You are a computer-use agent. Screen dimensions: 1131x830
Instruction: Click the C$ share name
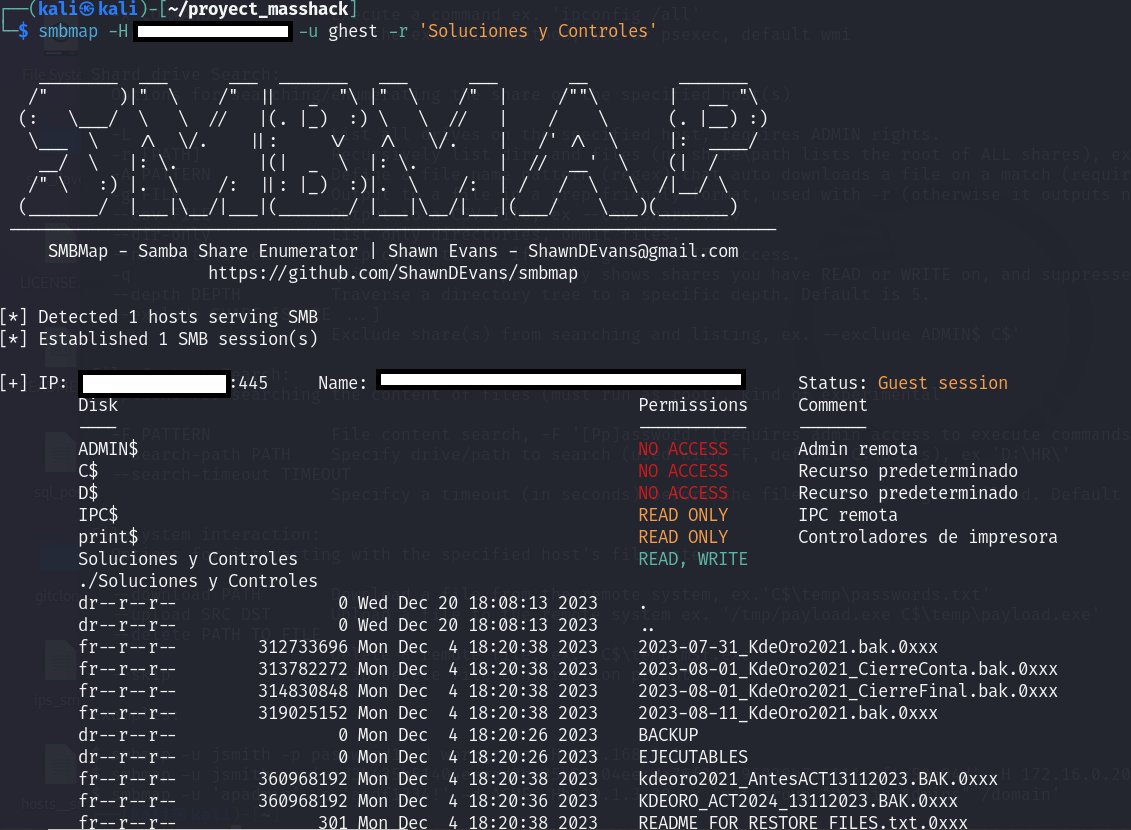[88, 471]
